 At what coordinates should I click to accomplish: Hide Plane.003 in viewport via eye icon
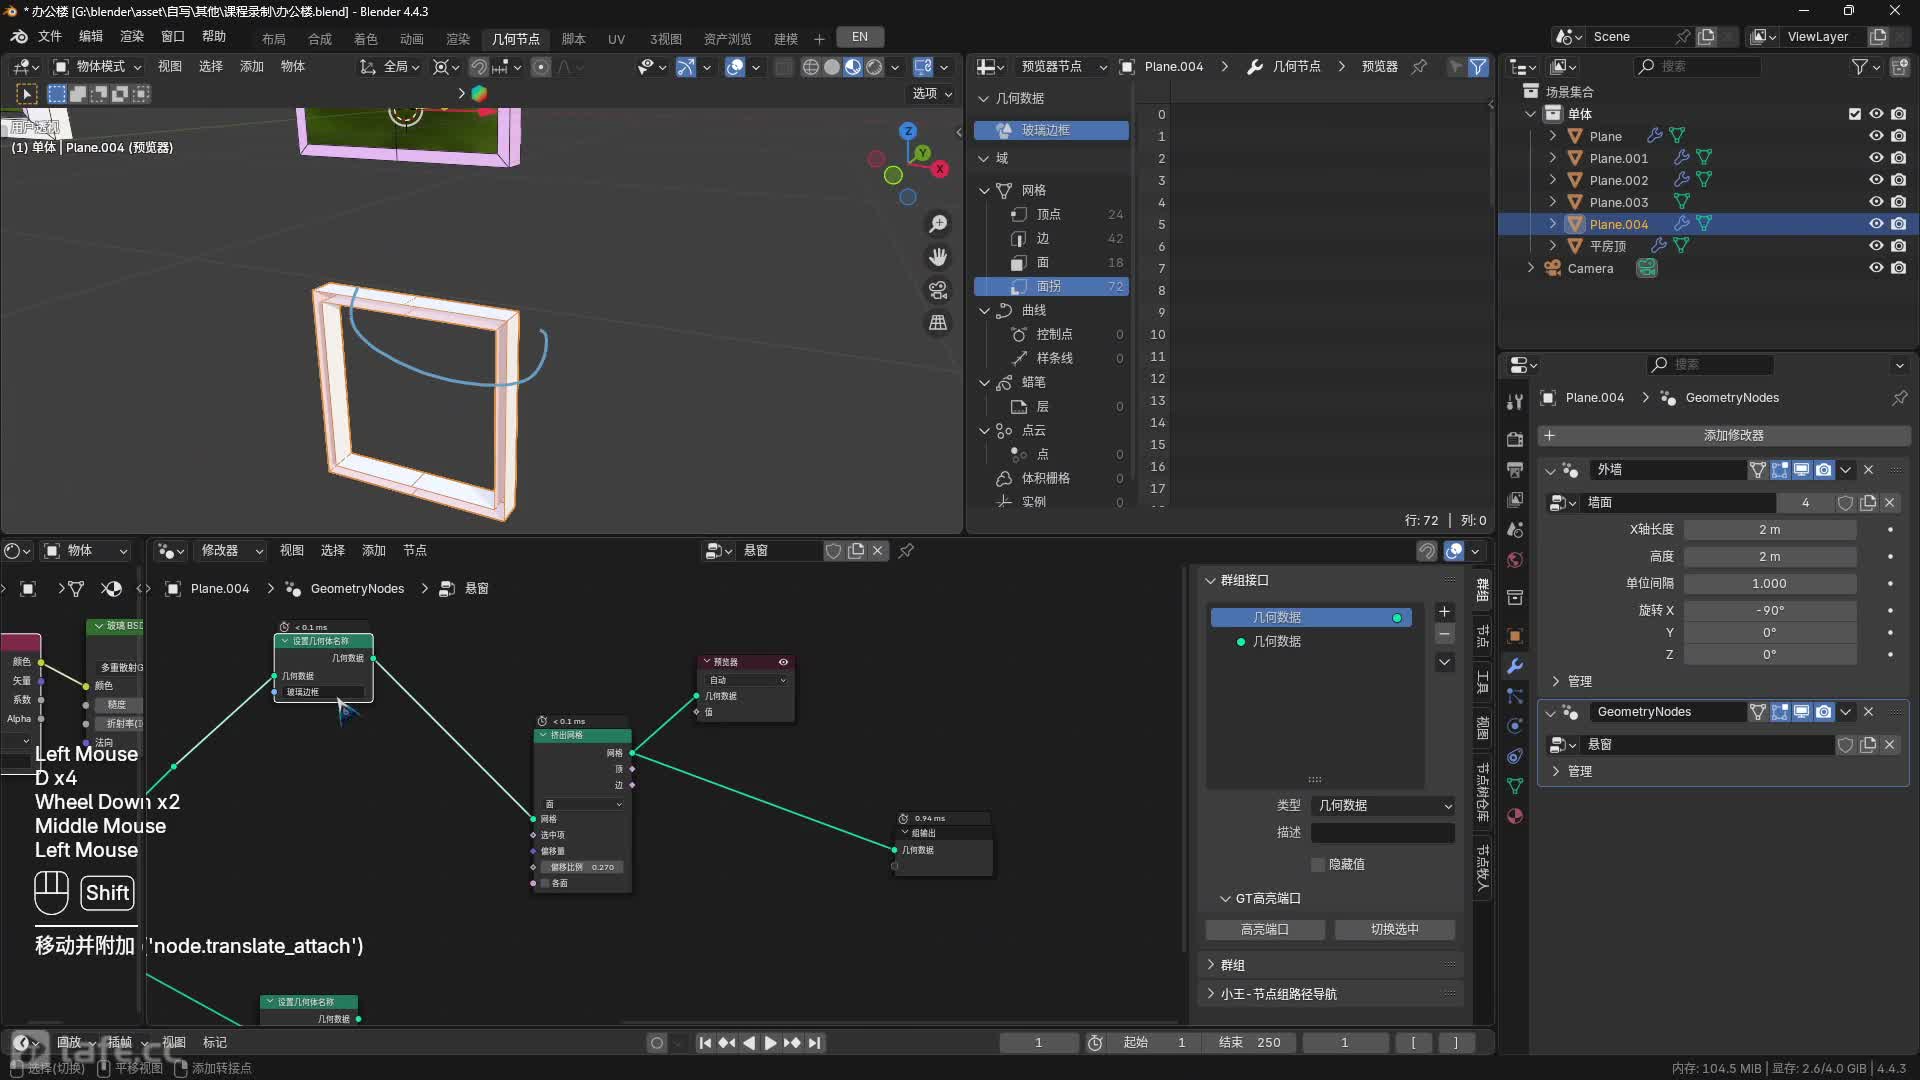coord(1876,202)
